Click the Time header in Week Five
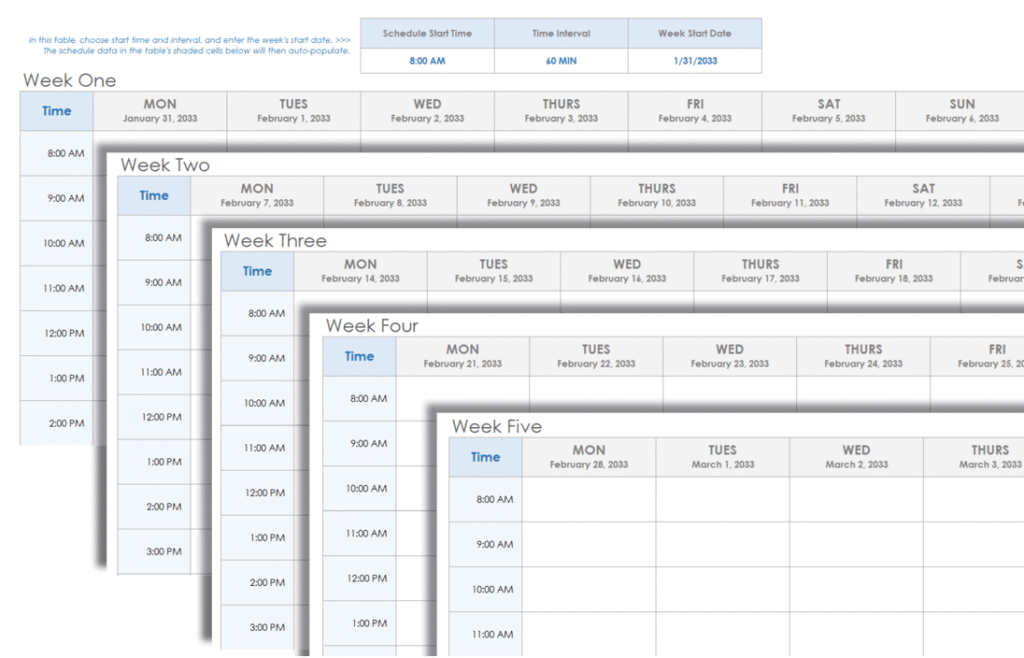The width and height of the screenshot is (1024, 658). pos(485,457)
